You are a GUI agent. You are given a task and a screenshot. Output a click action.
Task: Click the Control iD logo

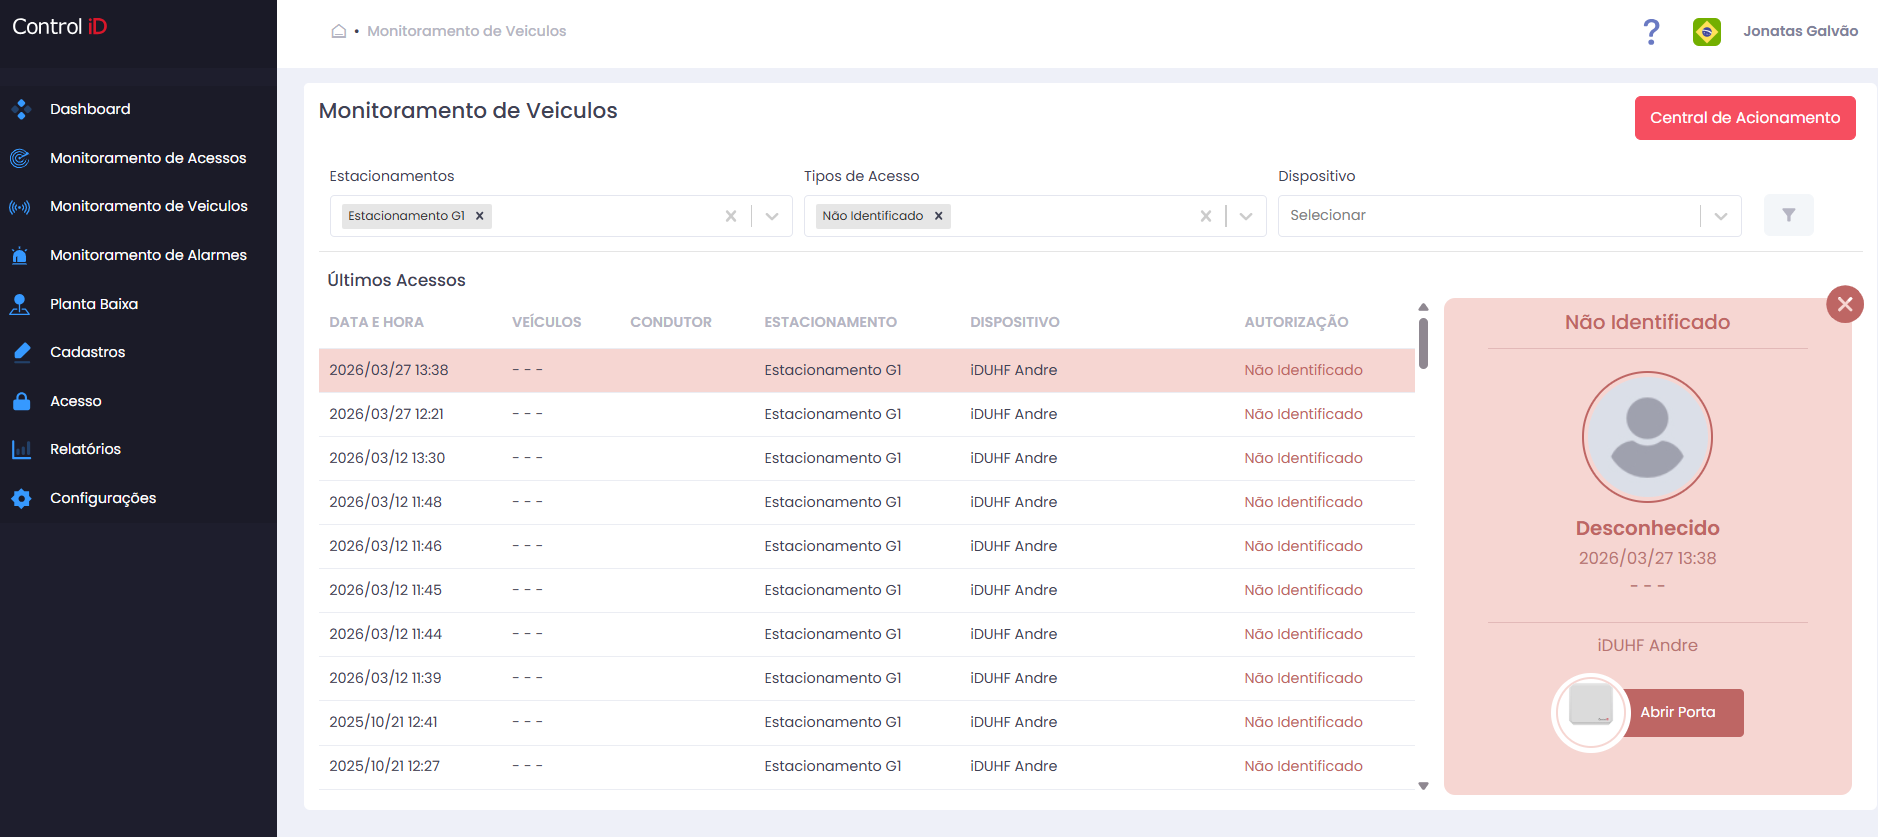(x=59, y=27)
